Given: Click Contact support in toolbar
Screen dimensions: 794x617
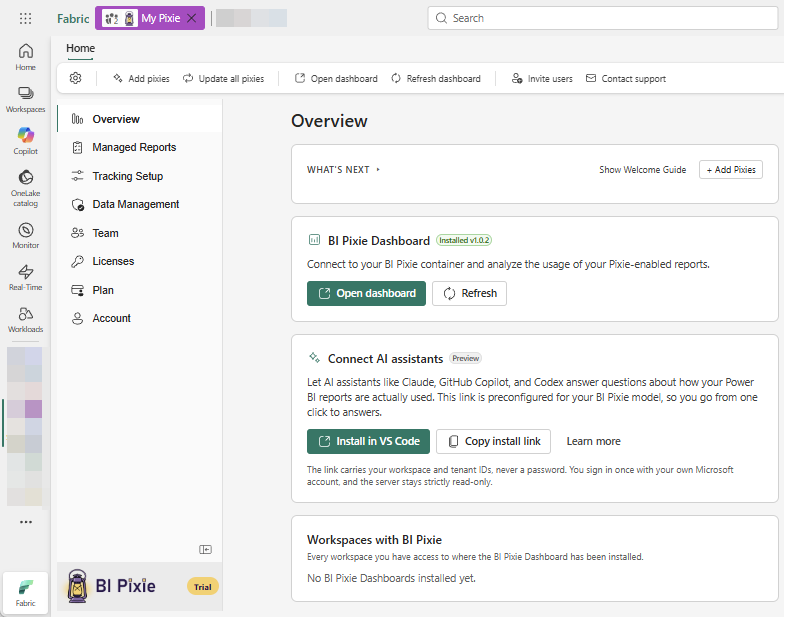Looking at the screenshot, I should pos(625,79).
